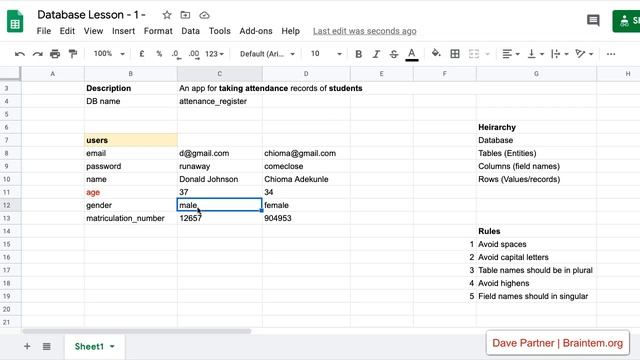Open the View menu

(x=93, y=31)
